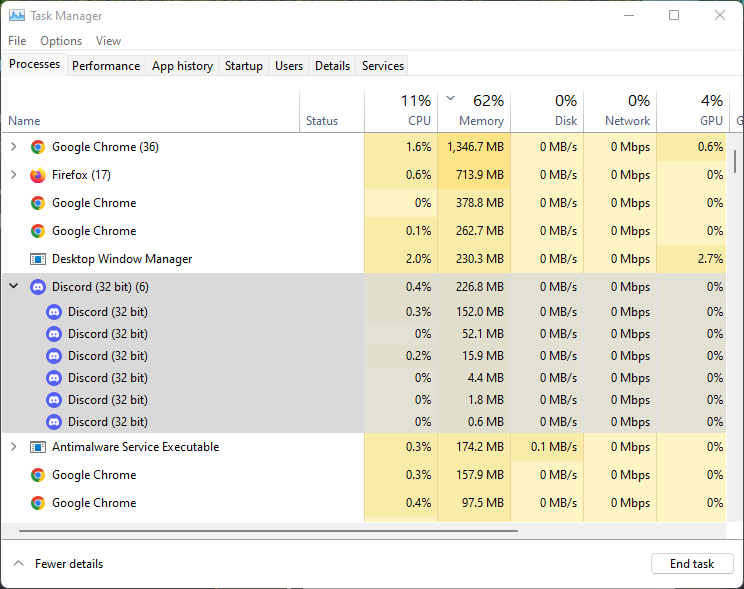Sort by the CPU column header
Viewport: 744px width, 589px height.
[x=401, y=112]
